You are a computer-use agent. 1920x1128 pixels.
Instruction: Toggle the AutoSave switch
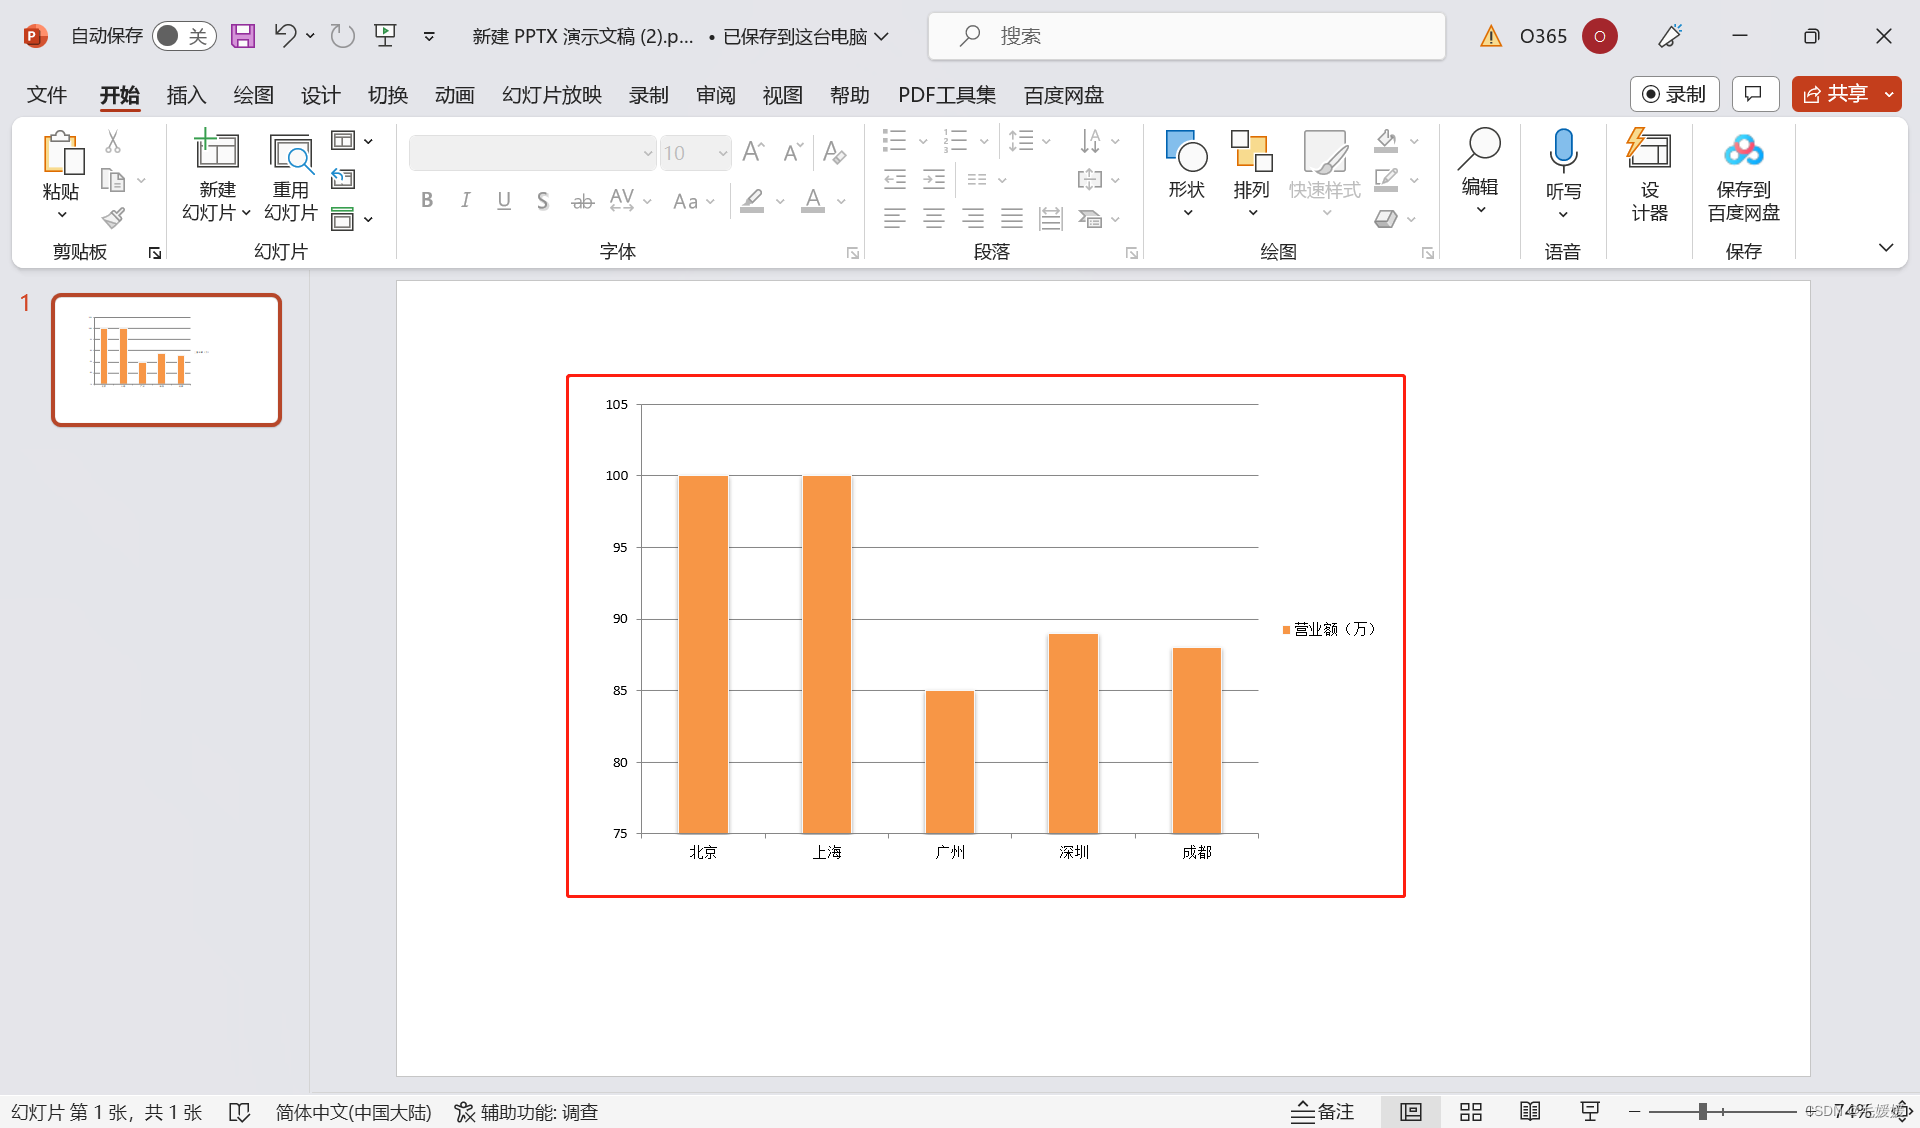pos(184,36)
